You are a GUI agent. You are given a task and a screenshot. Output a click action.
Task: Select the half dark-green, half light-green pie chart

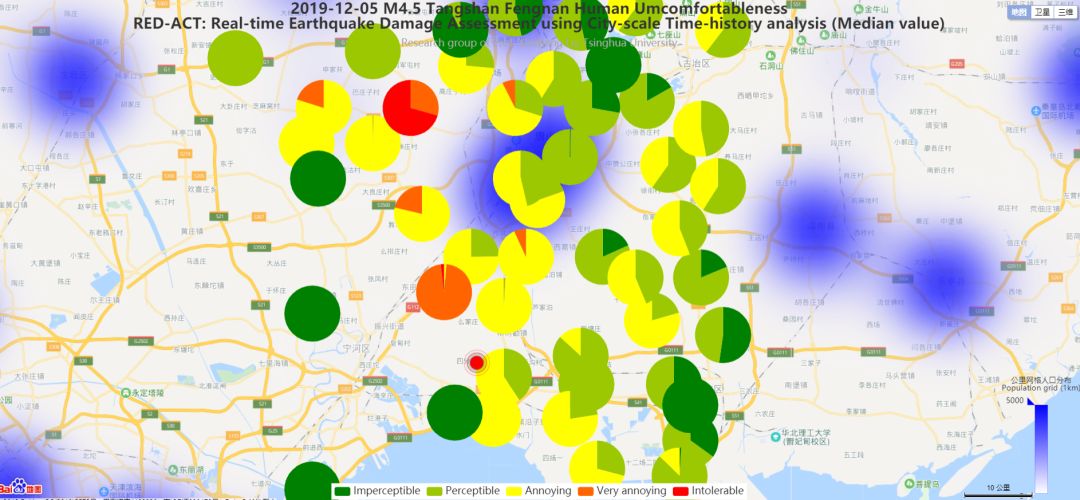(x=723, y=335)
